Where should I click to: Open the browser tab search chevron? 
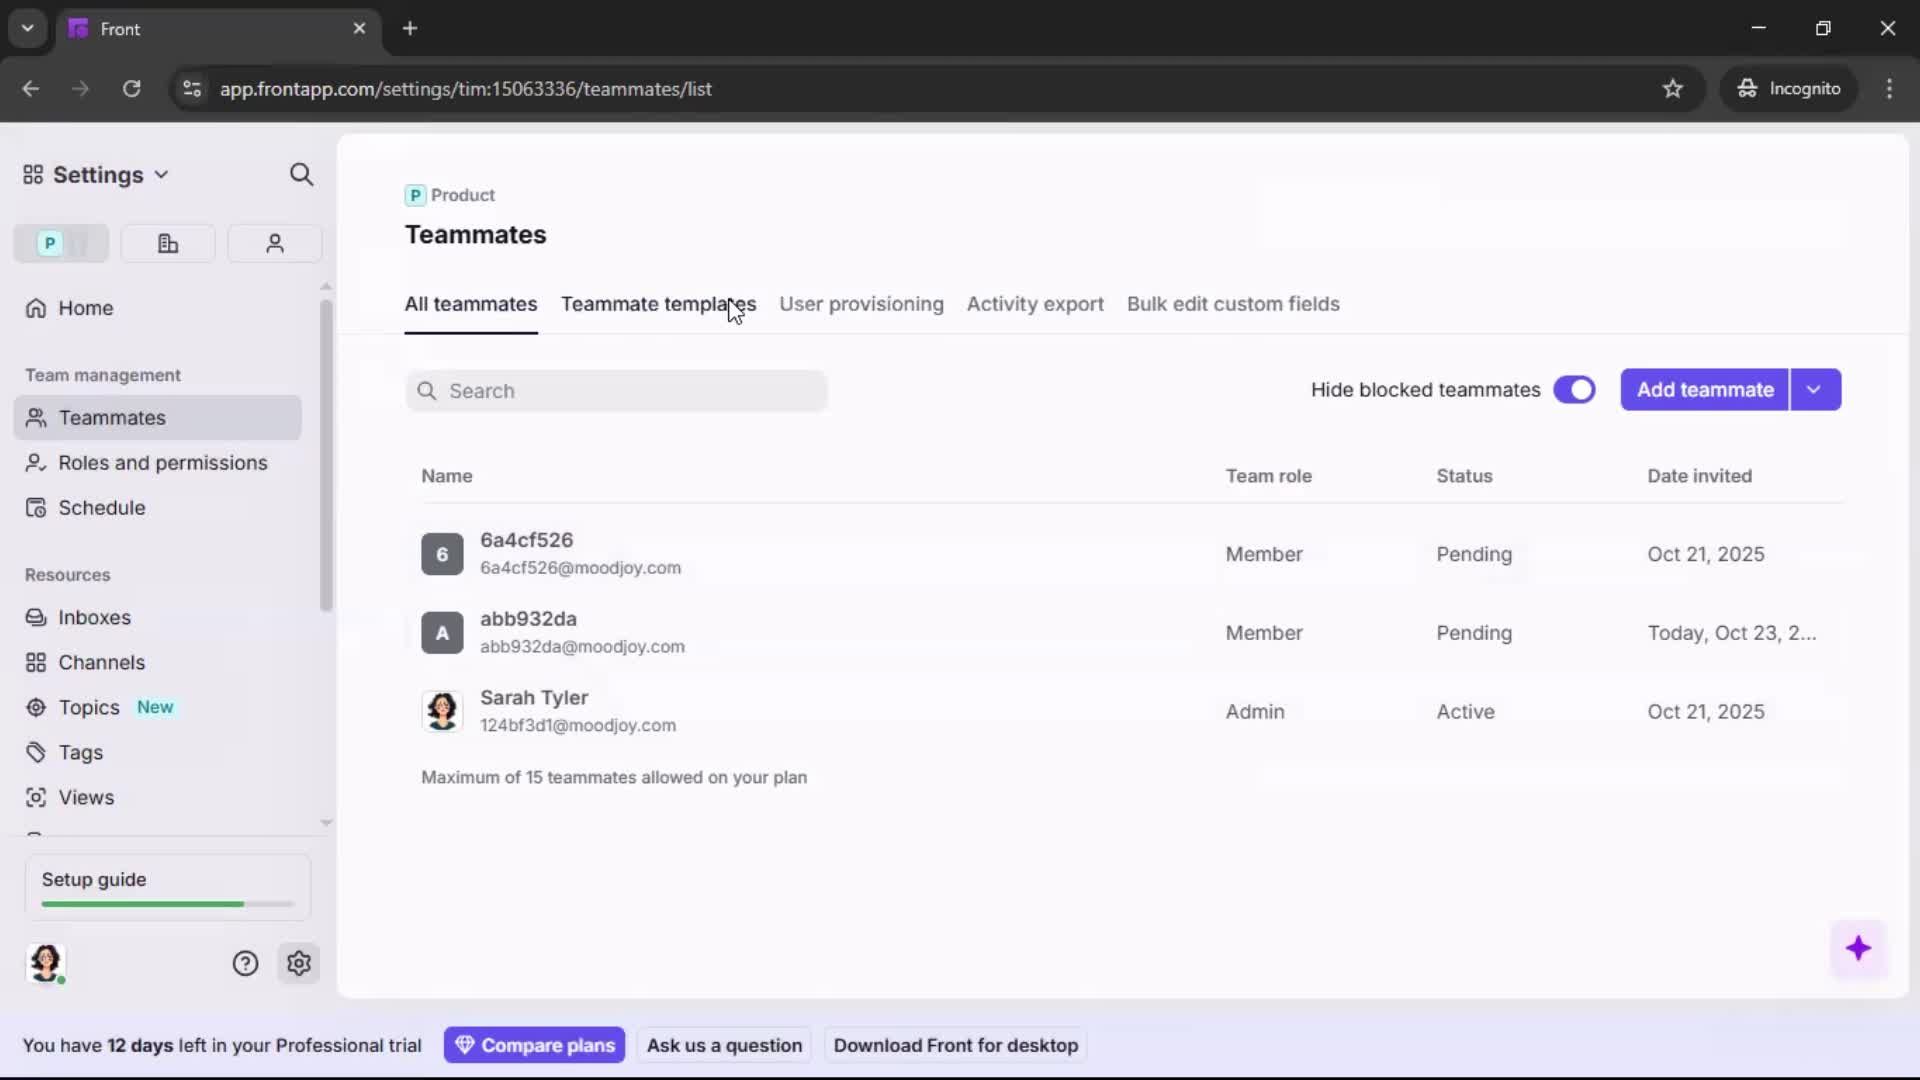[x=27, y=28]
